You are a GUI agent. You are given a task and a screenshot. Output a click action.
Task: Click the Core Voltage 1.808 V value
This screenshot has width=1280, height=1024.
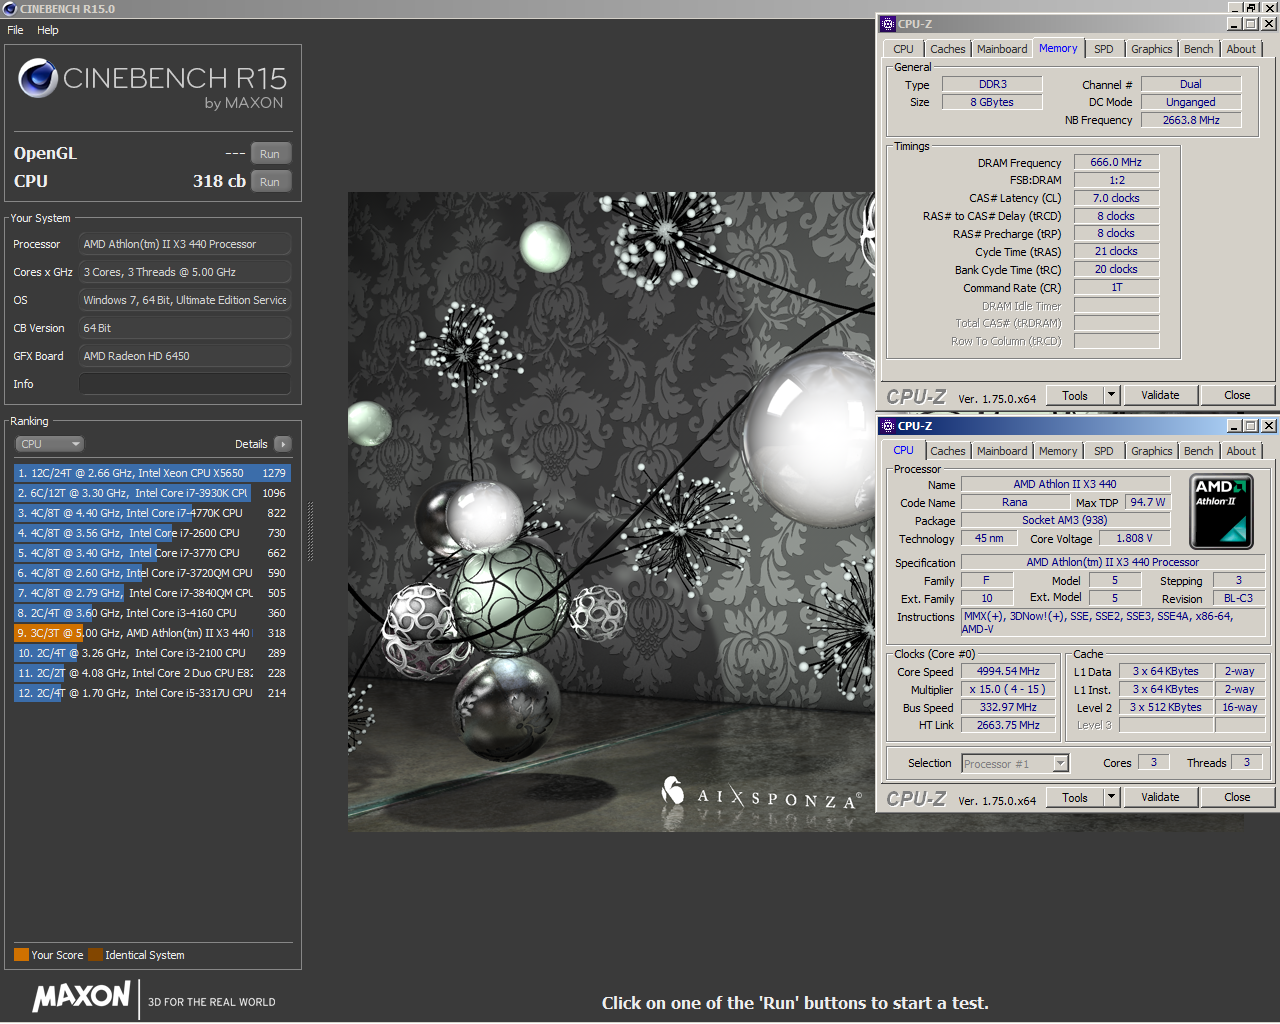click(x=1134, y=538)
